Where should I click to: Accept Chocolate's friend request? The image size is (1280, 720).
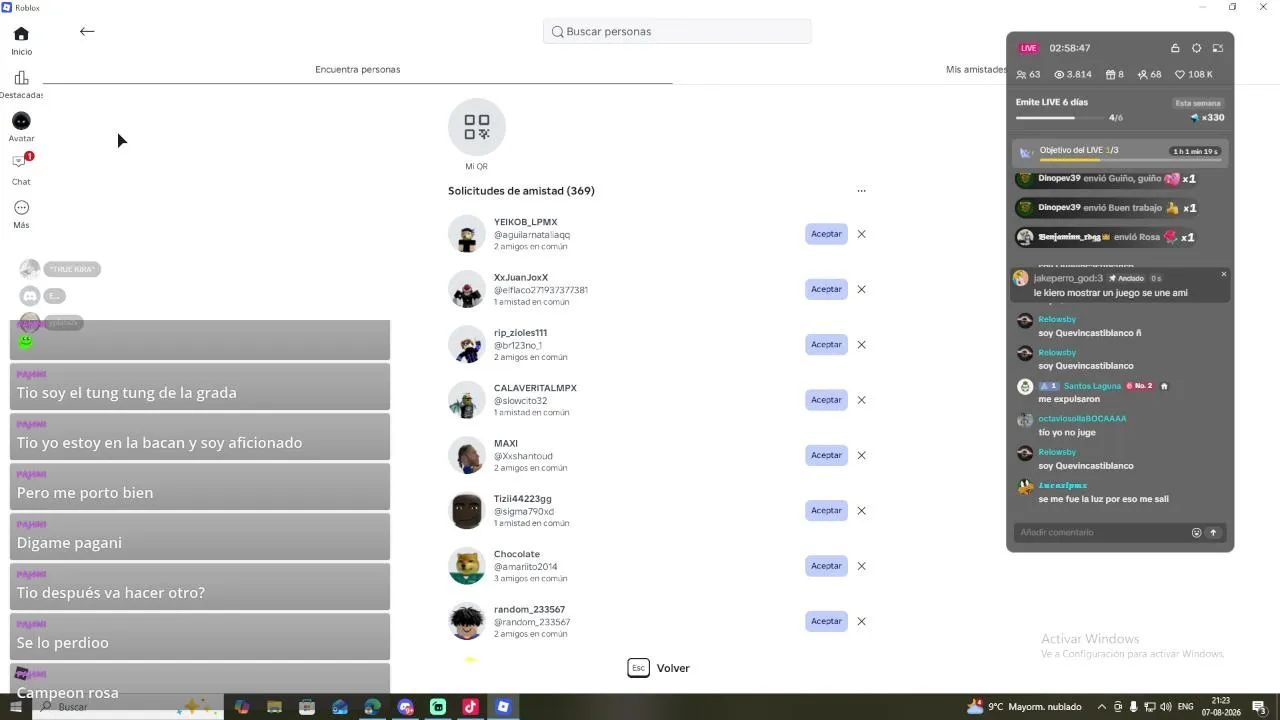tap(826, 566)
